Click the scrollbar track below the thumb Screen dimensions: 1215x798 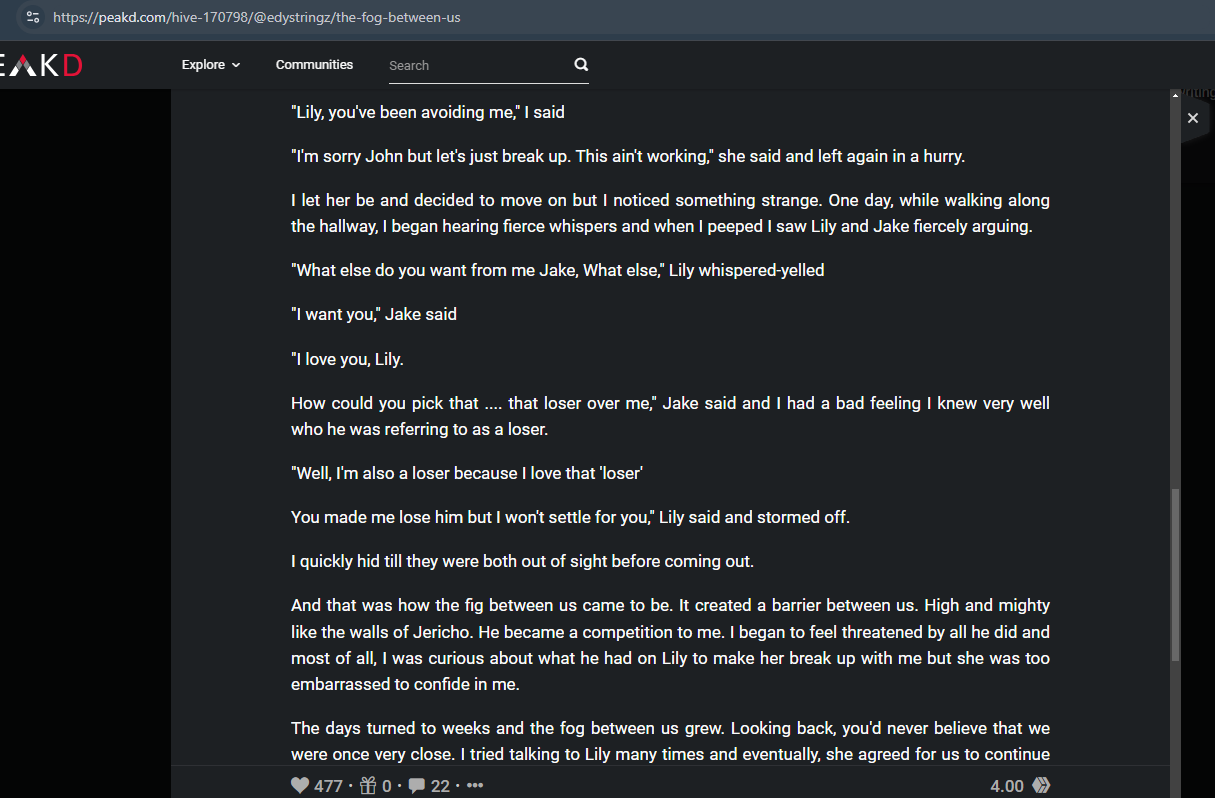click(x=1175, y=712)
